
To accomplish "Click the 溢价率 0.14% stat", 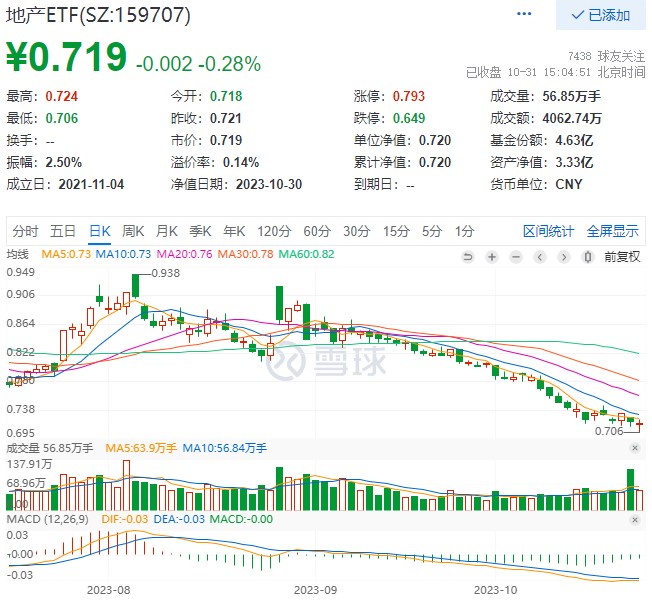I will pyautogui.click(x=215, y=162).
